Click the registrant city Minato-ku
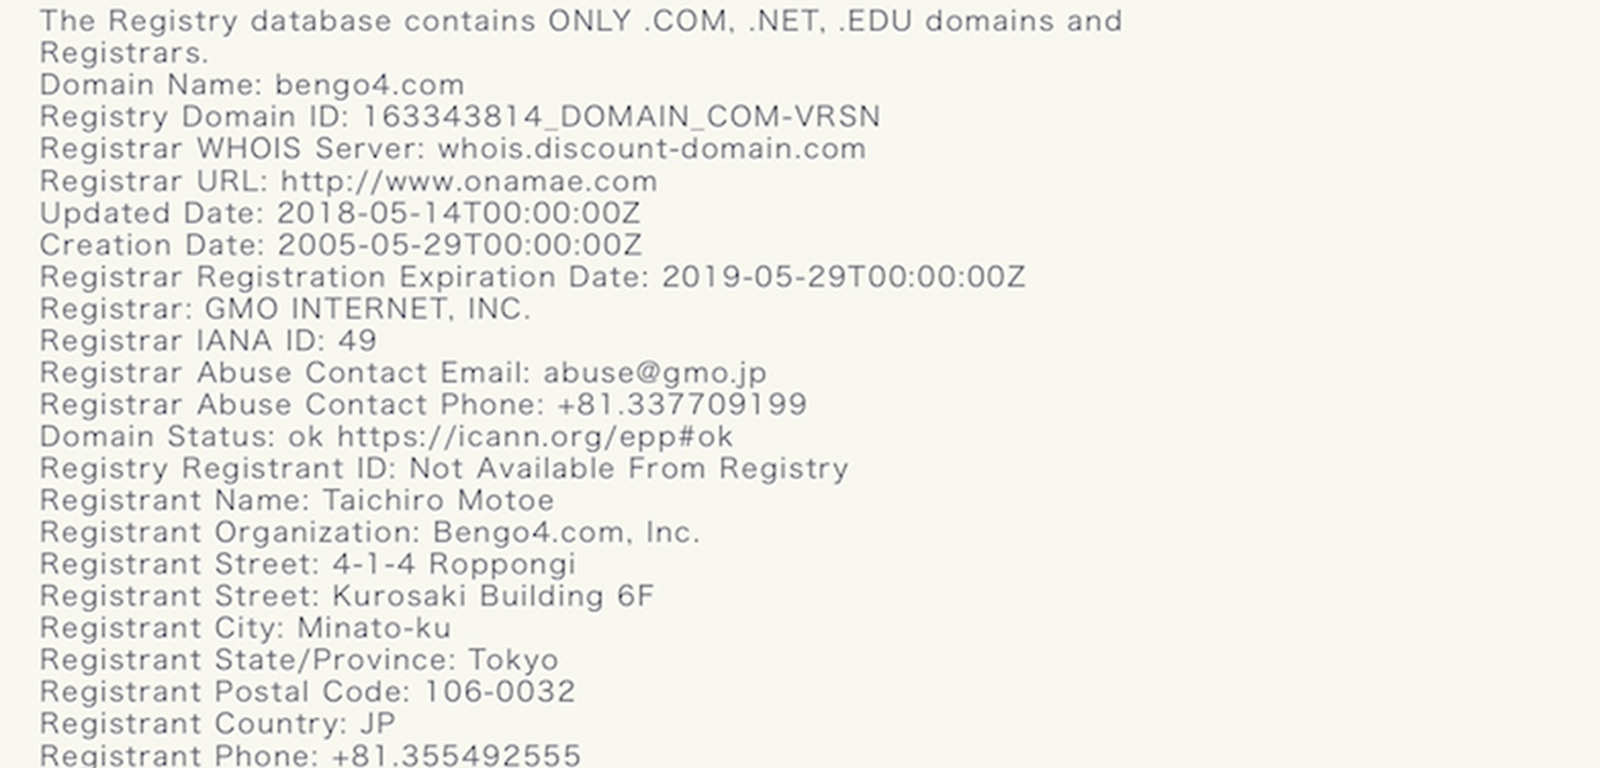 coord(374,628)
